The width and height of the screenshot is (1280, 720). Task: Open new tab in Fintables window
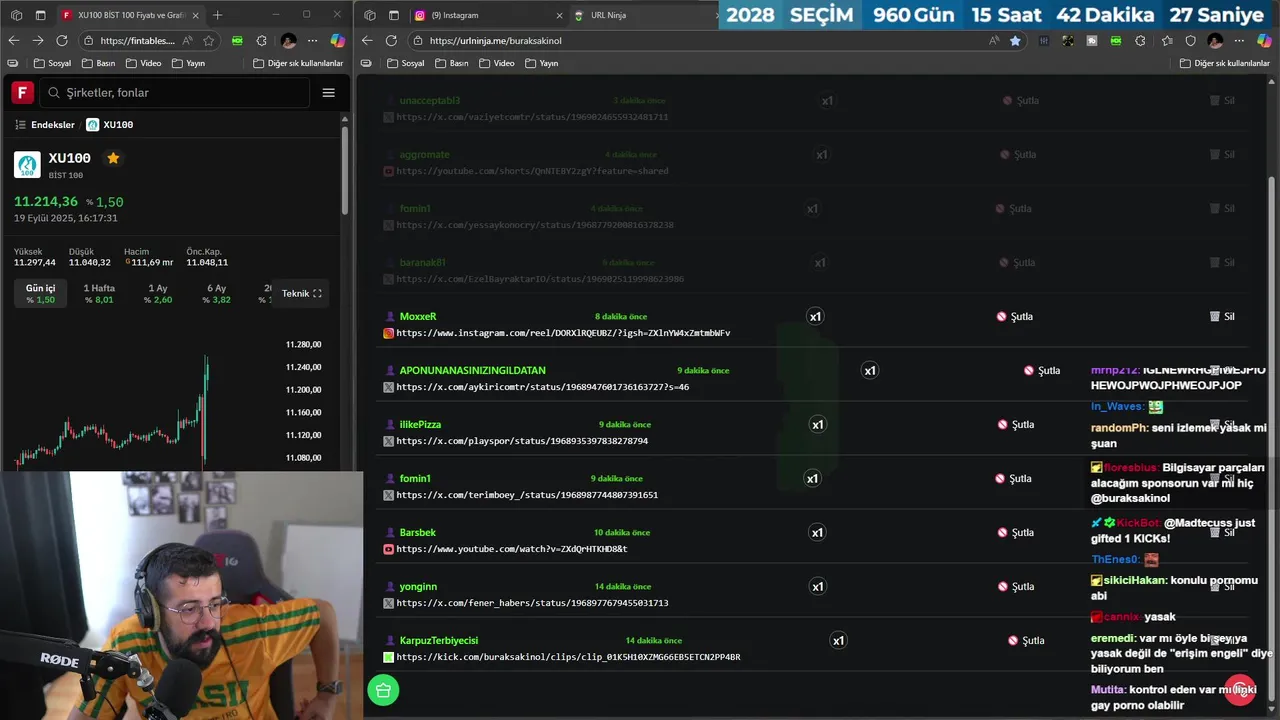pos(218,15)
